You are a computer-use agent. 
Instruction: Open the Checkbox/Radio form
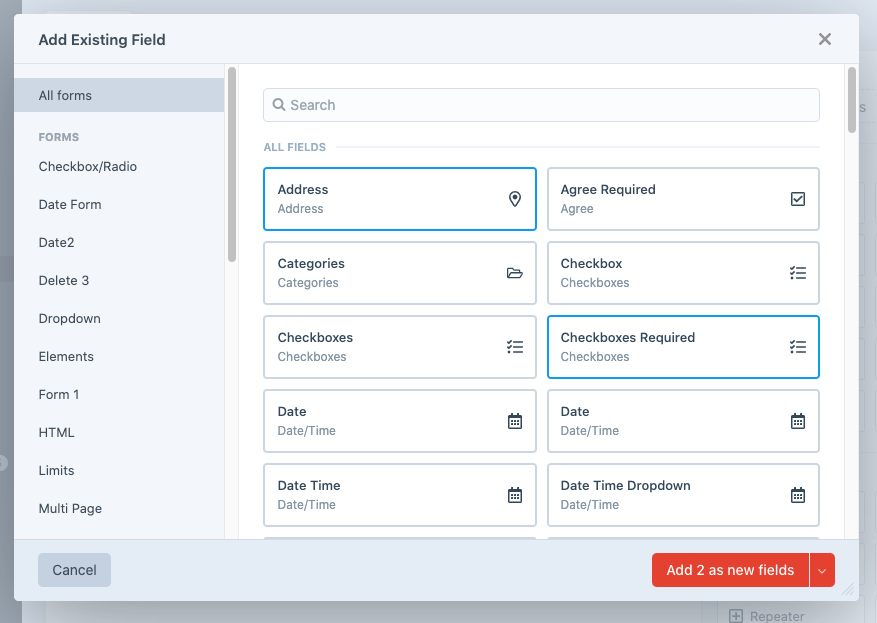(88, 167)
